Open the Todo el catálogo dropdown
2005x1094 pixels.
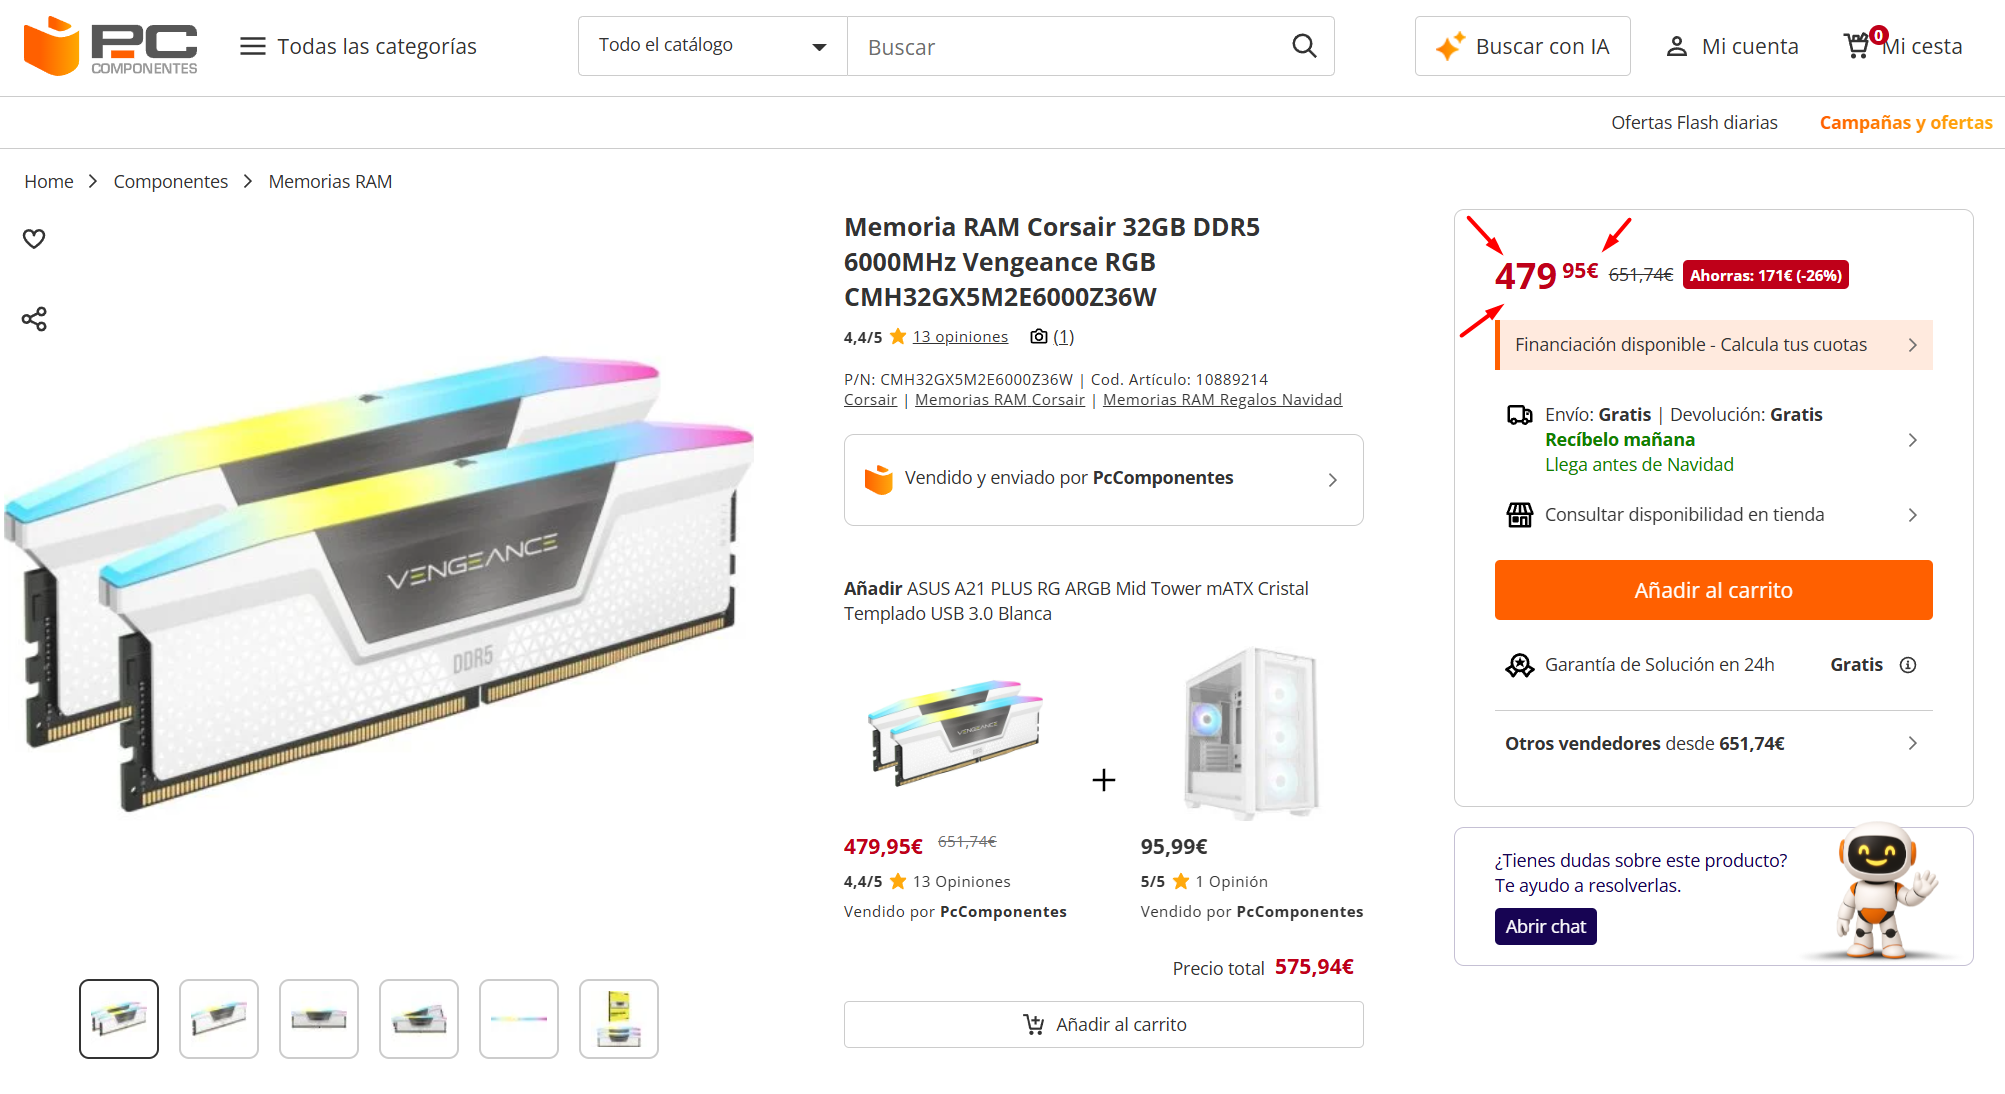713,46
